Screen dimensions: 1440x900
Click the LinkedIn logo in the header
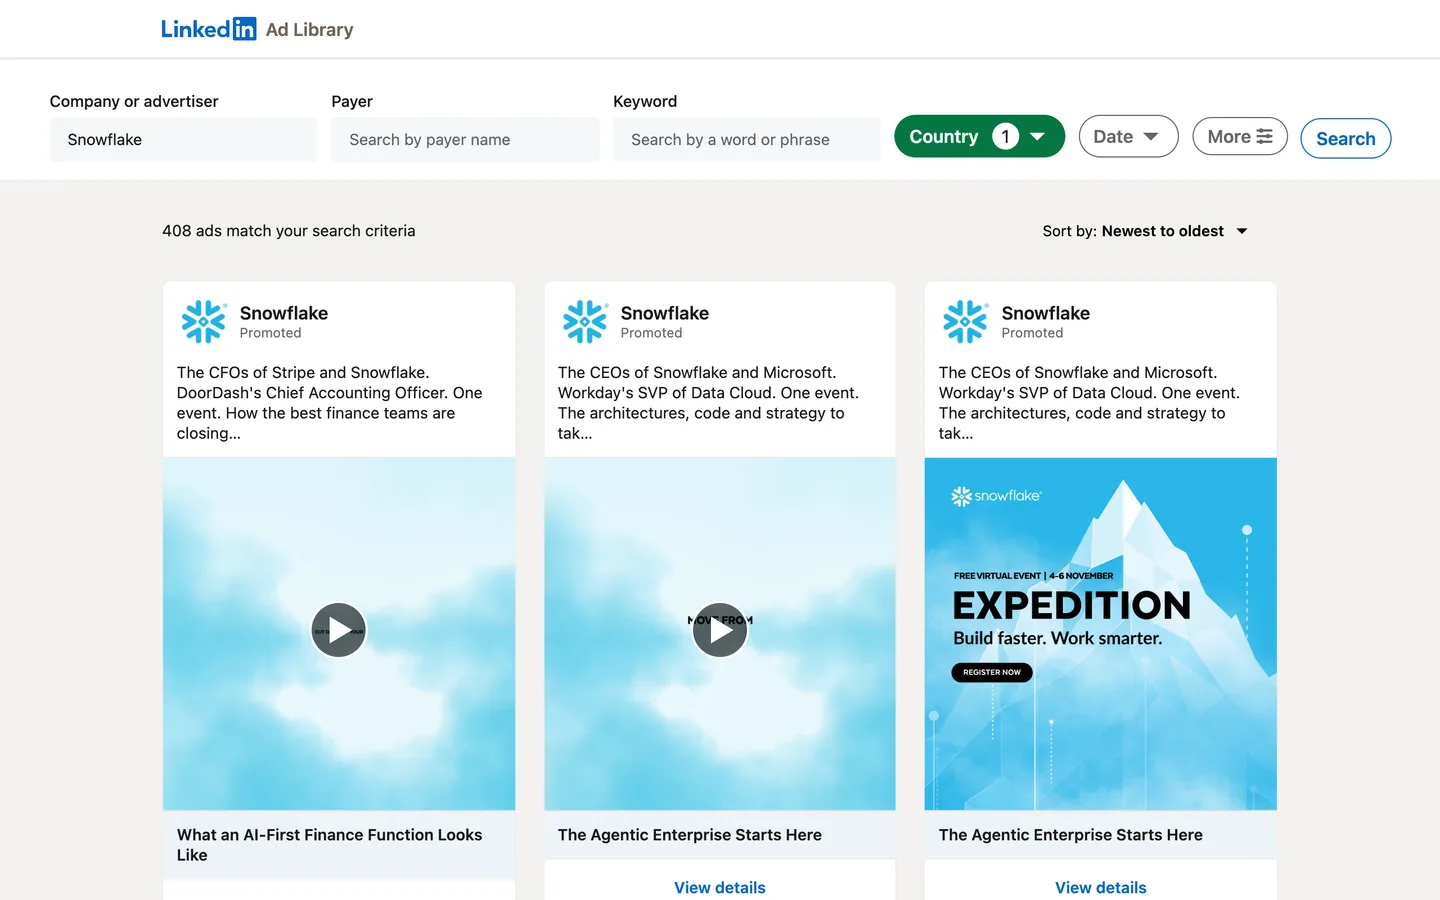208,29
